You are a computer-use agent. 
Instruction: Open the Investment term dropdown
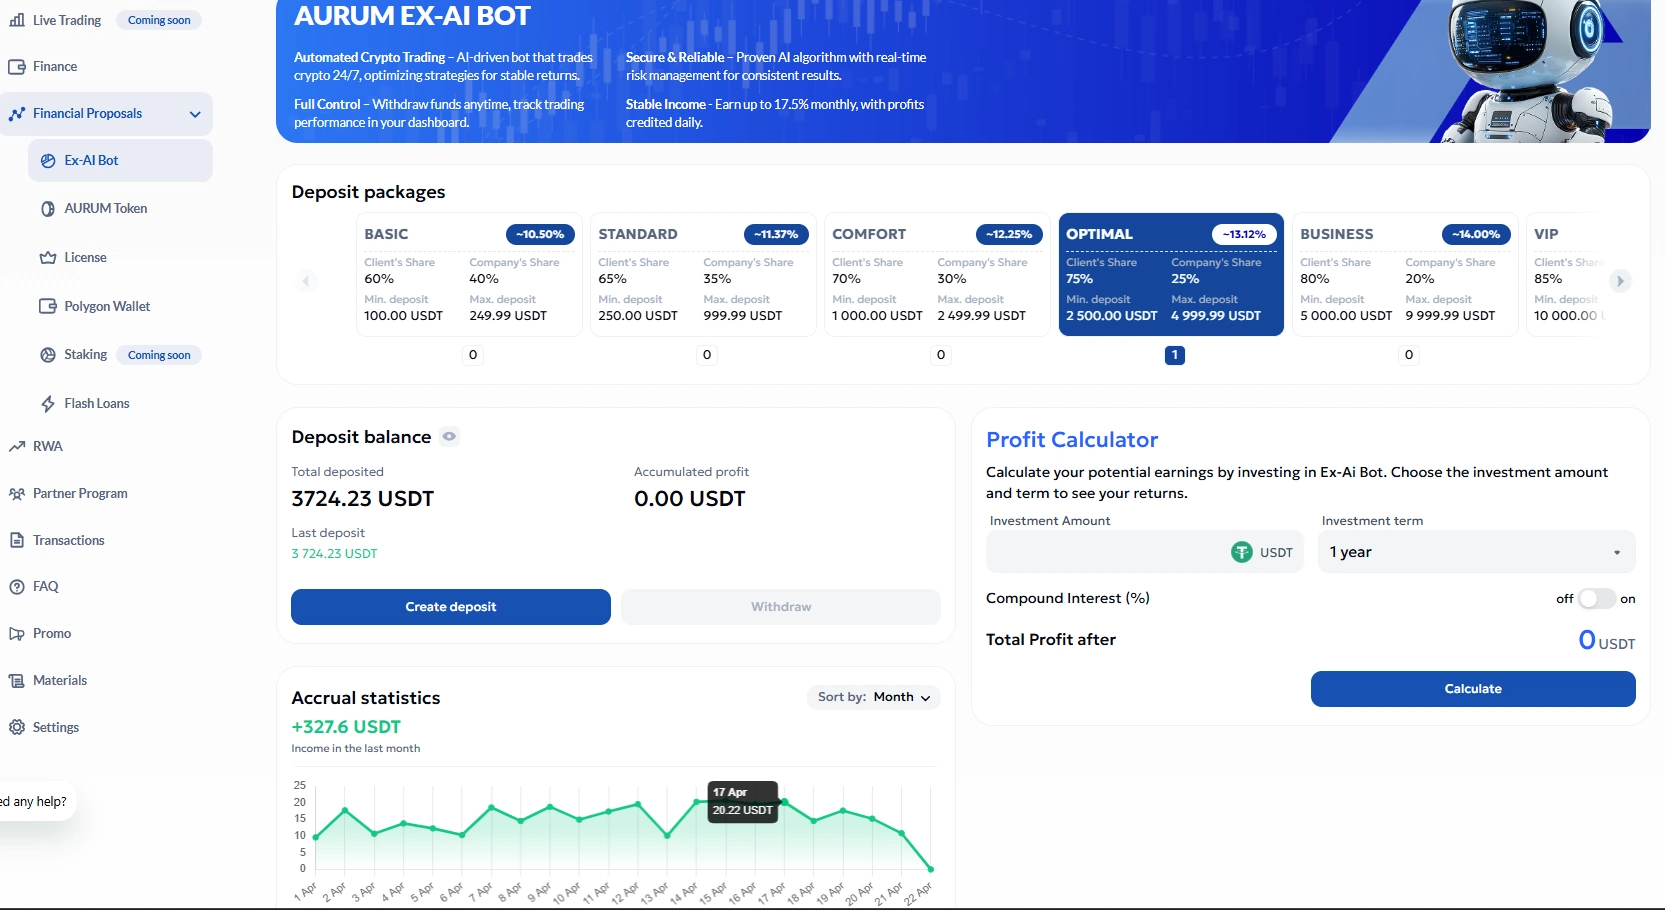pos(1476,552)
